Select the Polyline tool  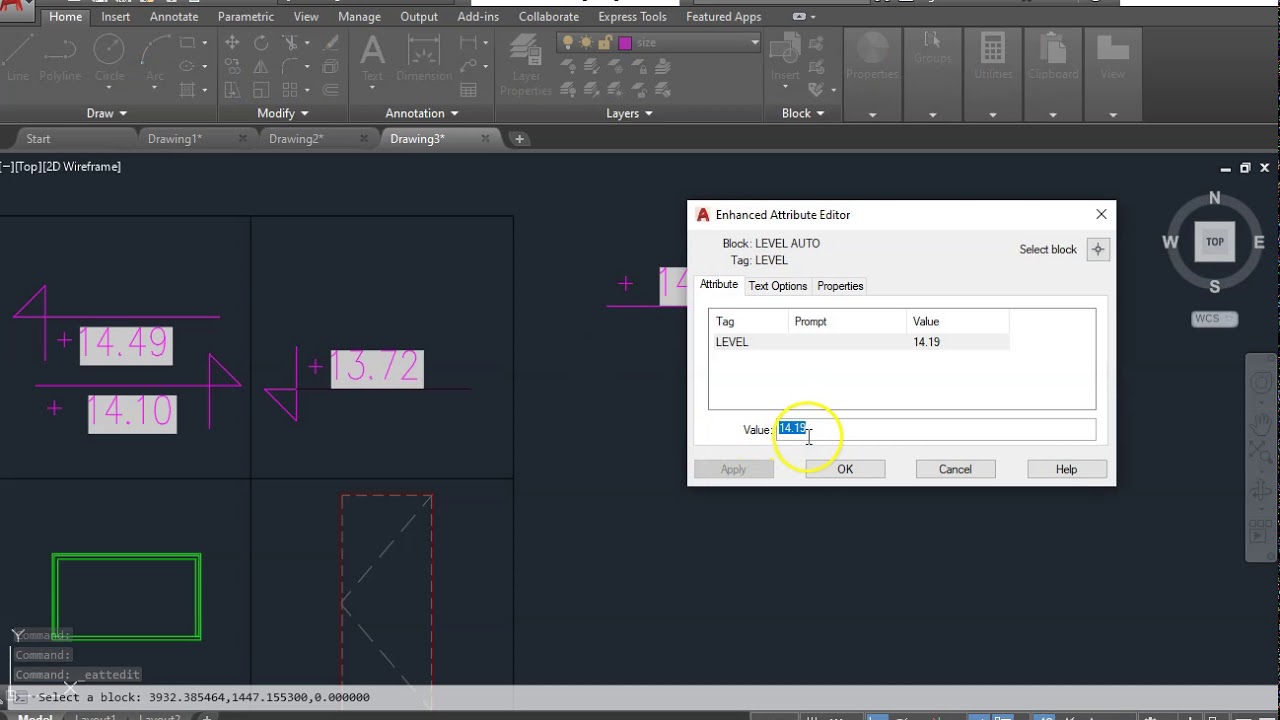pyautogui.click(x=60, y=58)
